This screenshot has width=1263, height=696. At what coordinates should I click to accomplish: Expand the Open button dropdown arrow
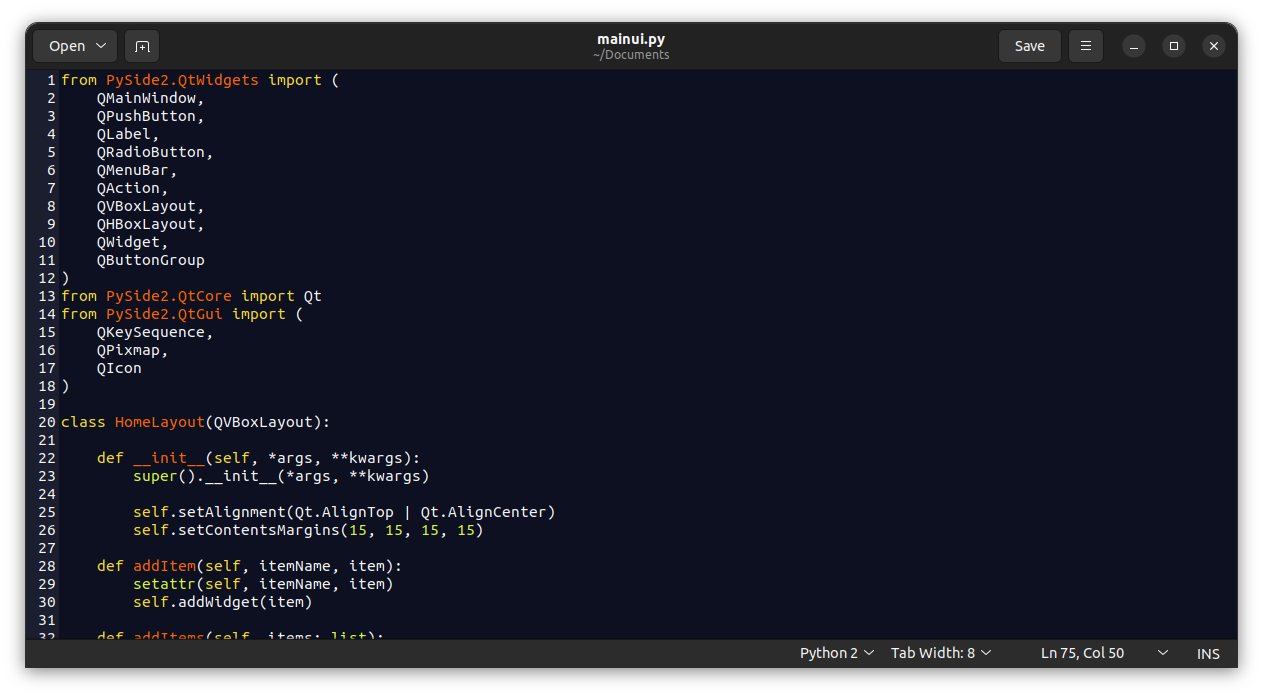point(101,46)
